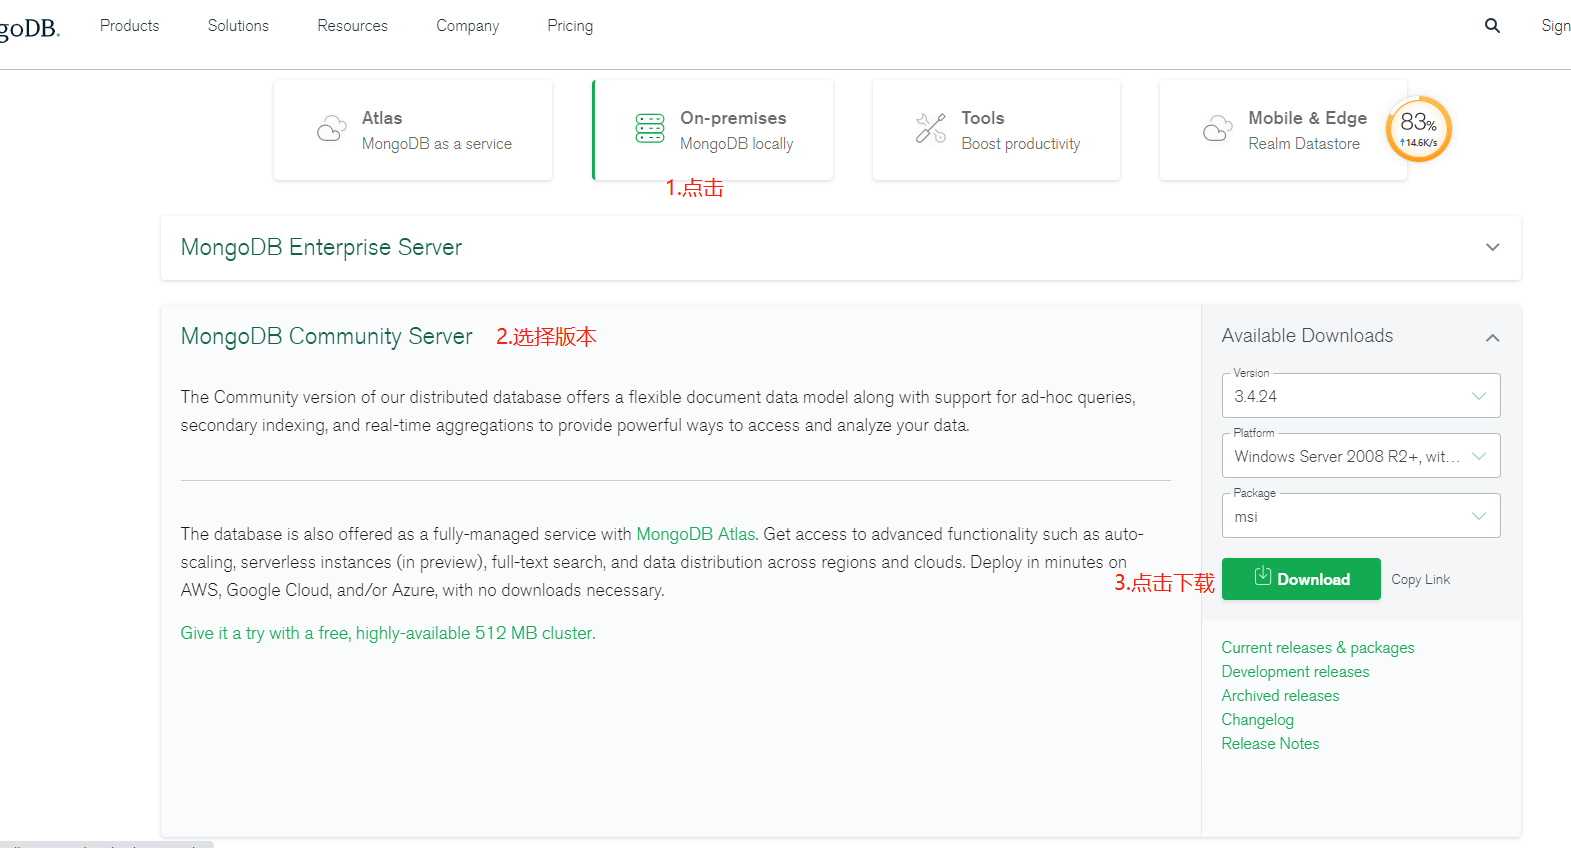Open the Pricing menu item
This screenshot has width=1571, height=848.
(570, 26)
